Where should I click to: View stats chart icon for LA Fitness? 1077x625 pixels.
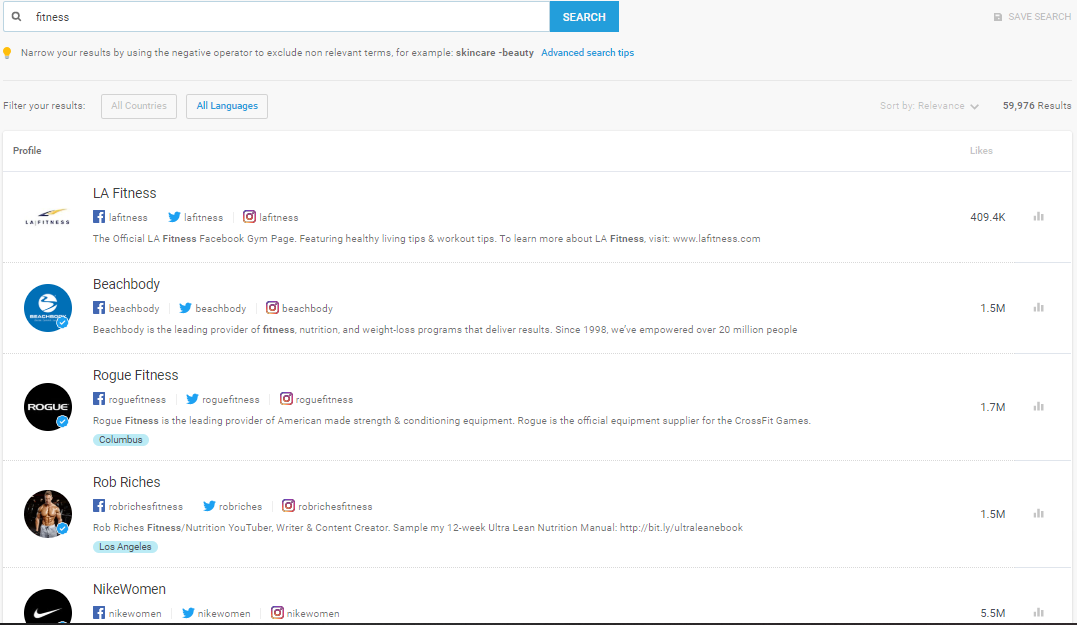click(x=1039, y=216)
